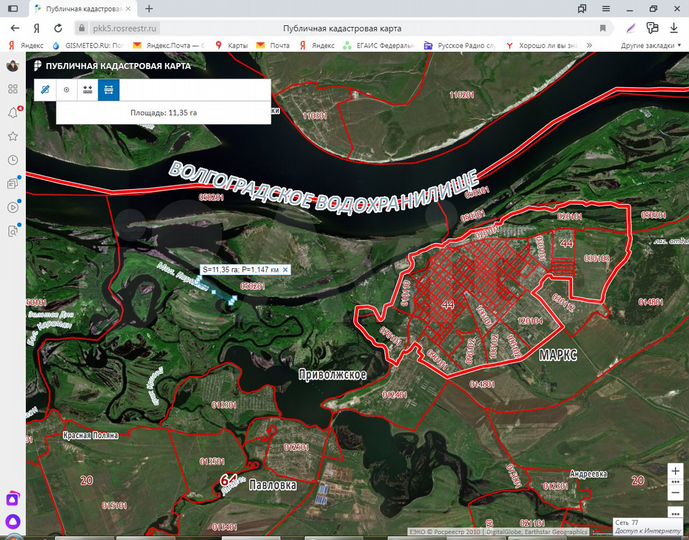
Task: Open the 'Карты' bookmark
Action: pyautogui.click(x=232, y=45)
